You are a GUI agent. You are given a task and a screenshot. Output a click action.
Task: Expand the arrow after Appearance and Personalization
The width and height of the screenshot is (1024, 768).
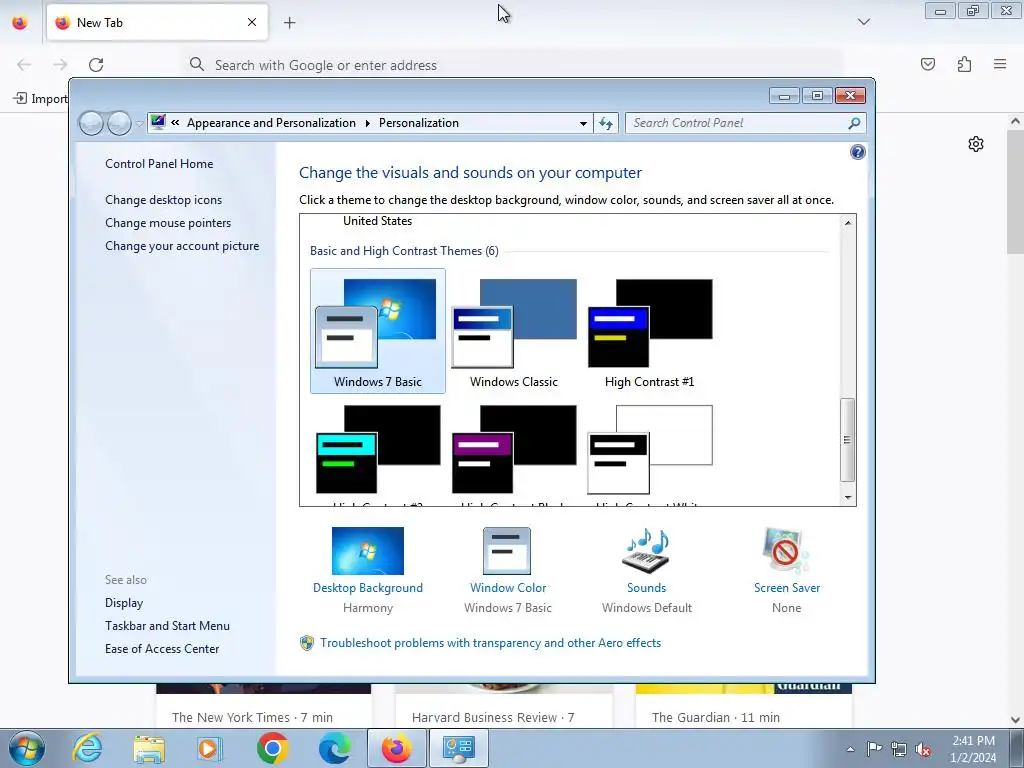pyautogui.click(x=368, y=123)
